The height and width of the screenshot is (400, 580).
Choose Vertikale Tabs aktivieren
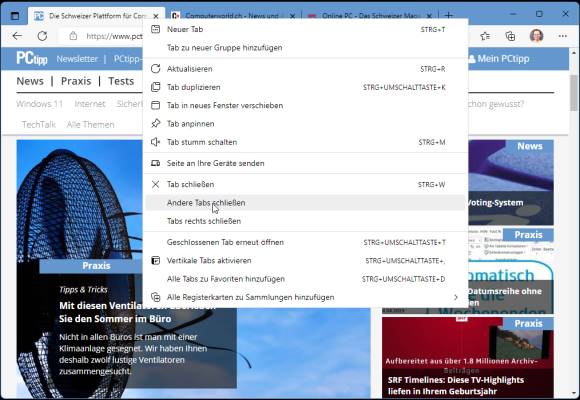tap(305, 260)
